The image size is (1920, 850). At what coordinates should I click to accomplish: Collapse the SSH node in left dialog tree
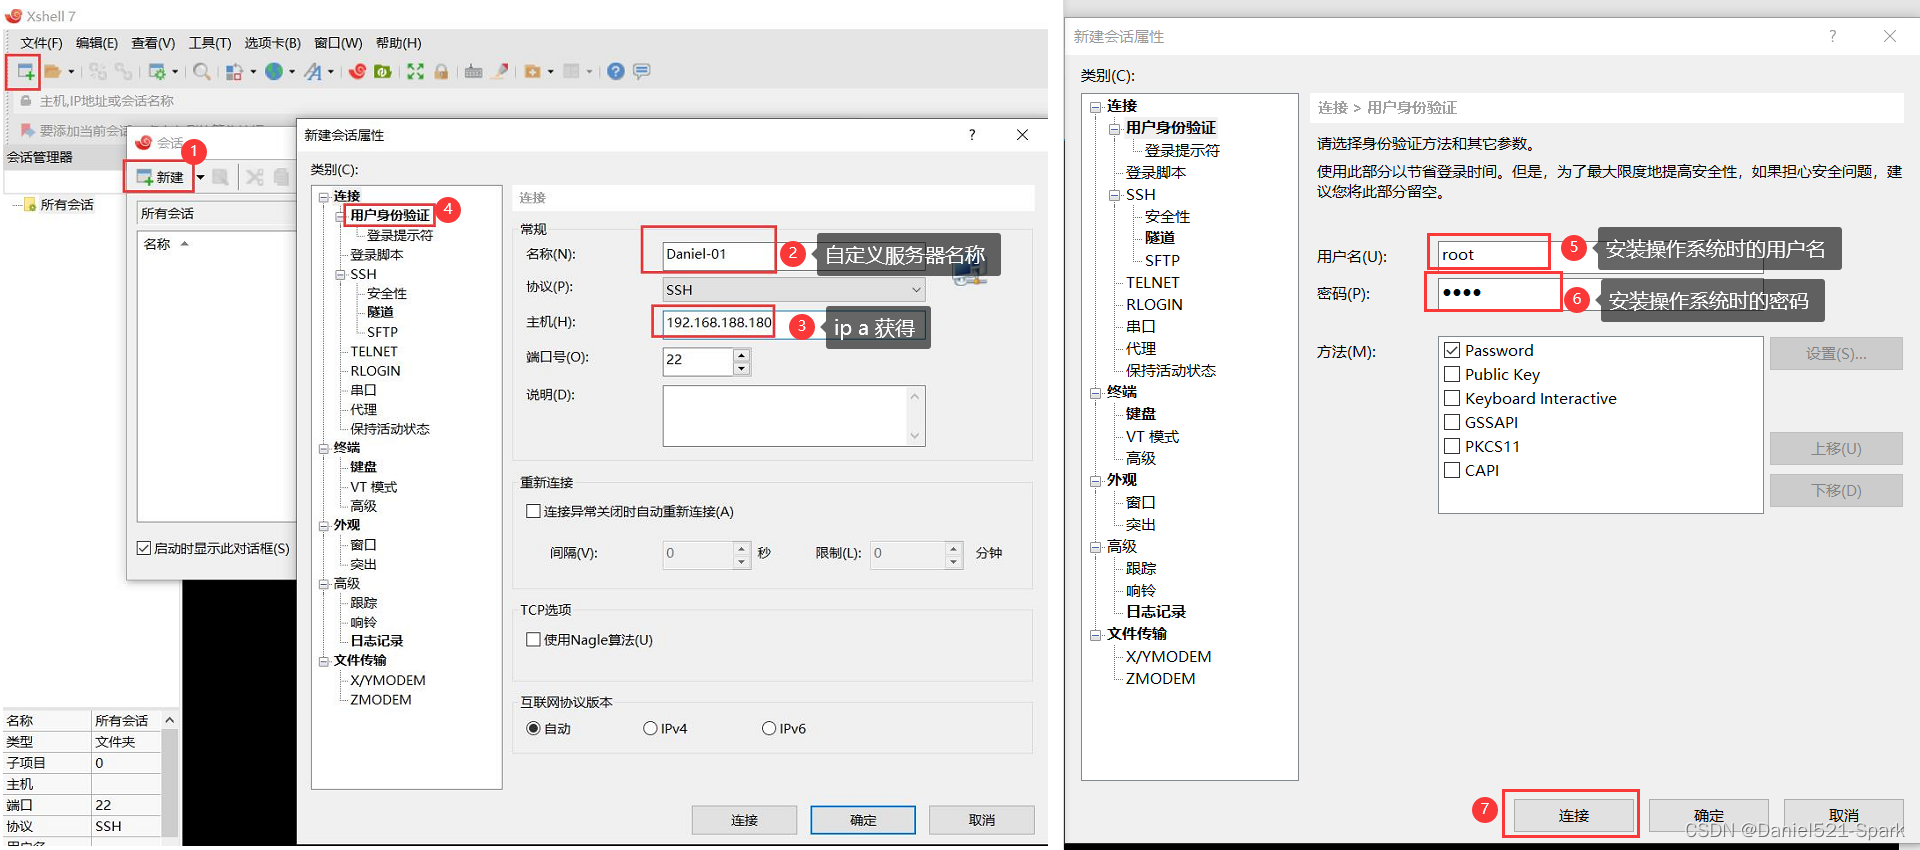point(340,274)
